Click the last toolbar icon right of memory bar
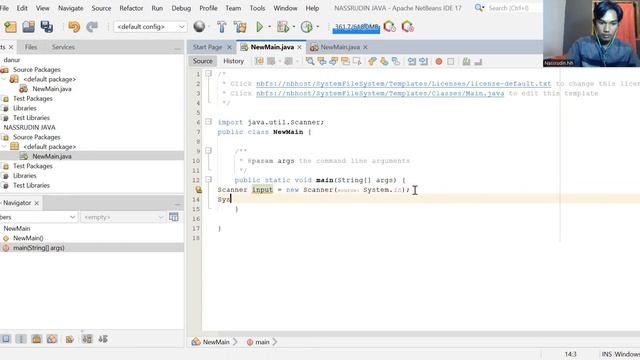 pos(407,27)
